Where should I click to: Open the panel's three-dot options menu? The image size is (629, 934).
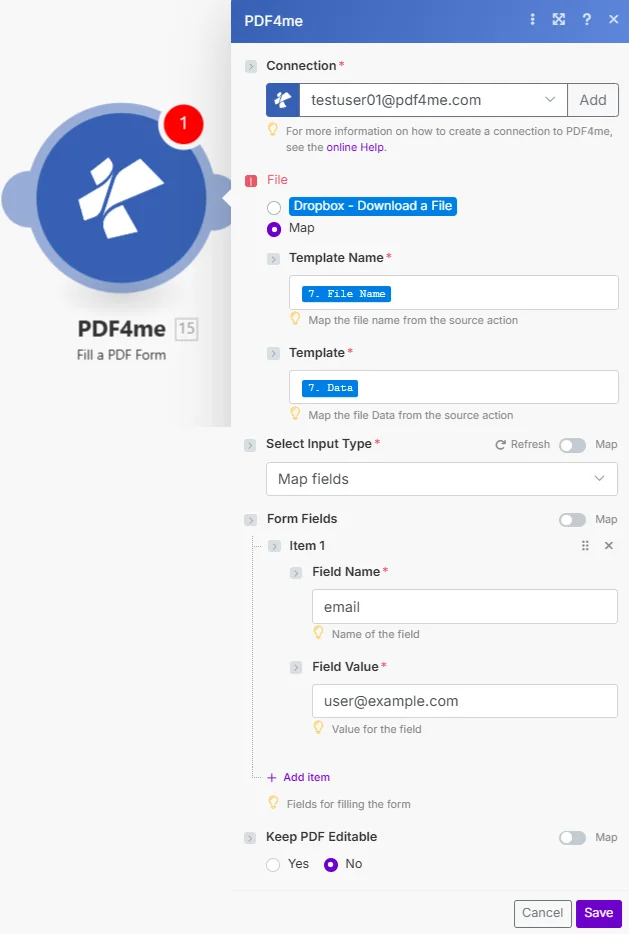(533, 20)
